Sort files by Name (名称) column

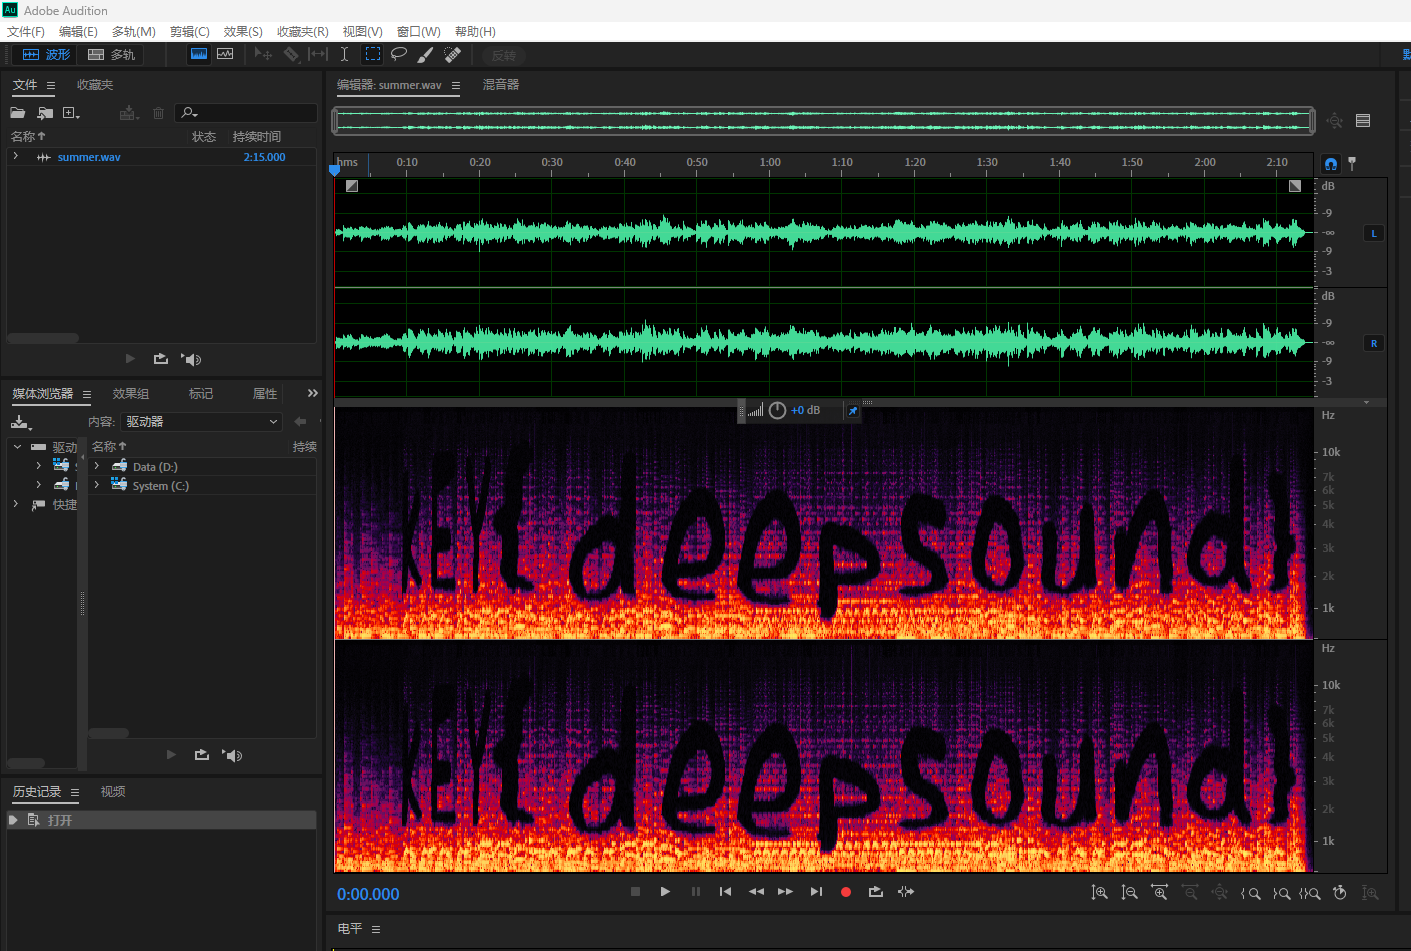[x=28, y=136]
